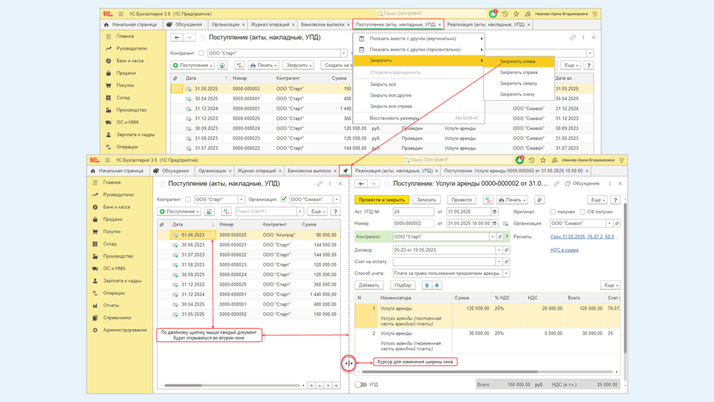
Task: Open 'НДС в сумме' link
Action: (564, 250)
